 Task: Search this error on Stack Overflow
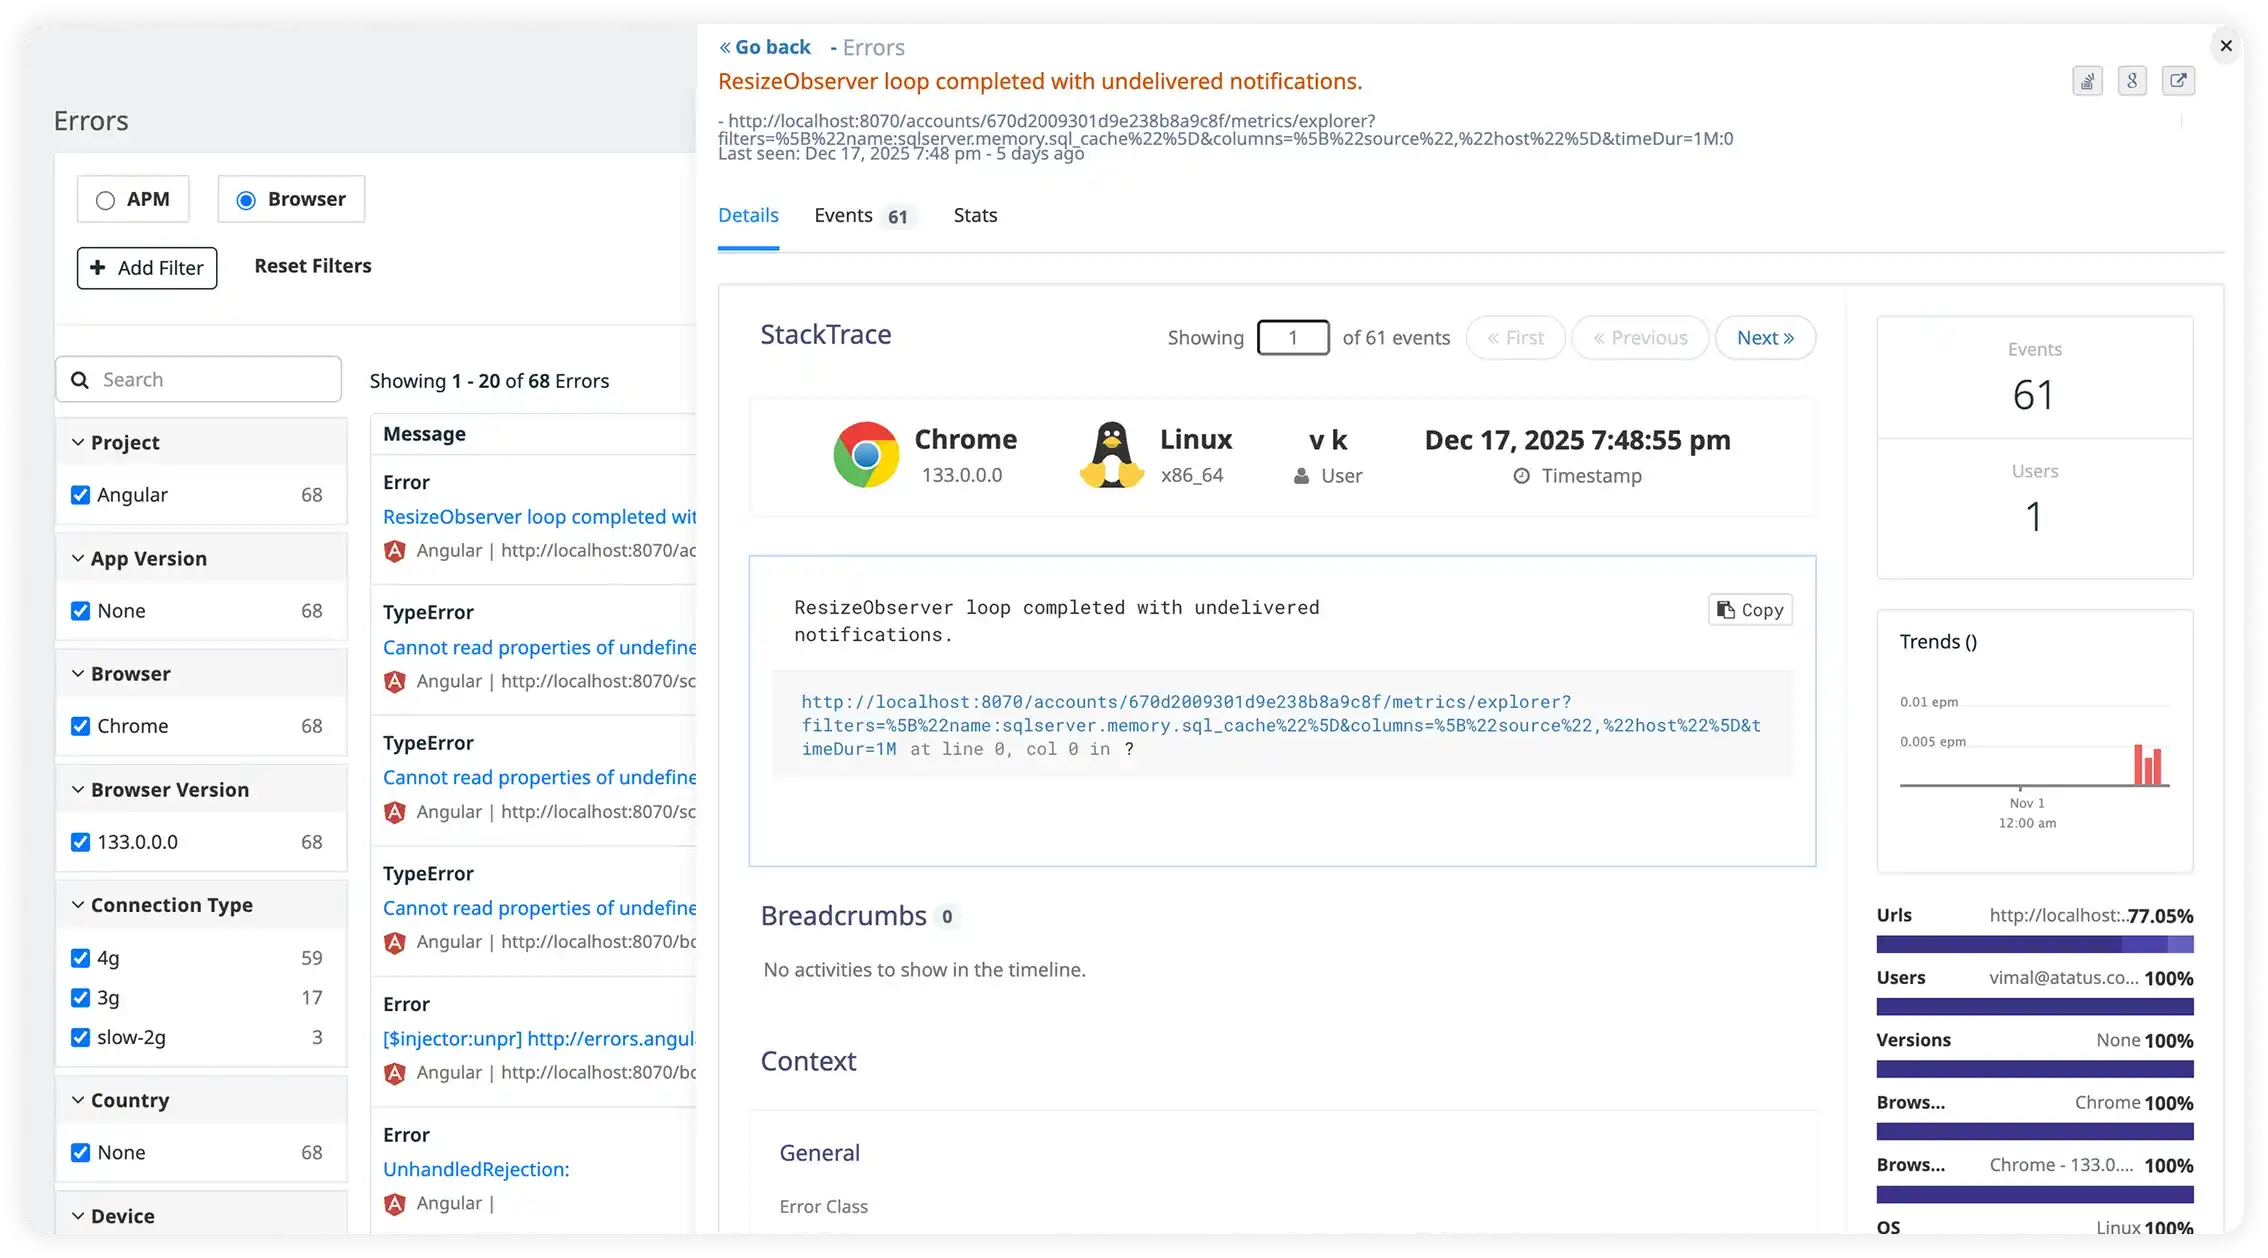[x=2087, y=81]
